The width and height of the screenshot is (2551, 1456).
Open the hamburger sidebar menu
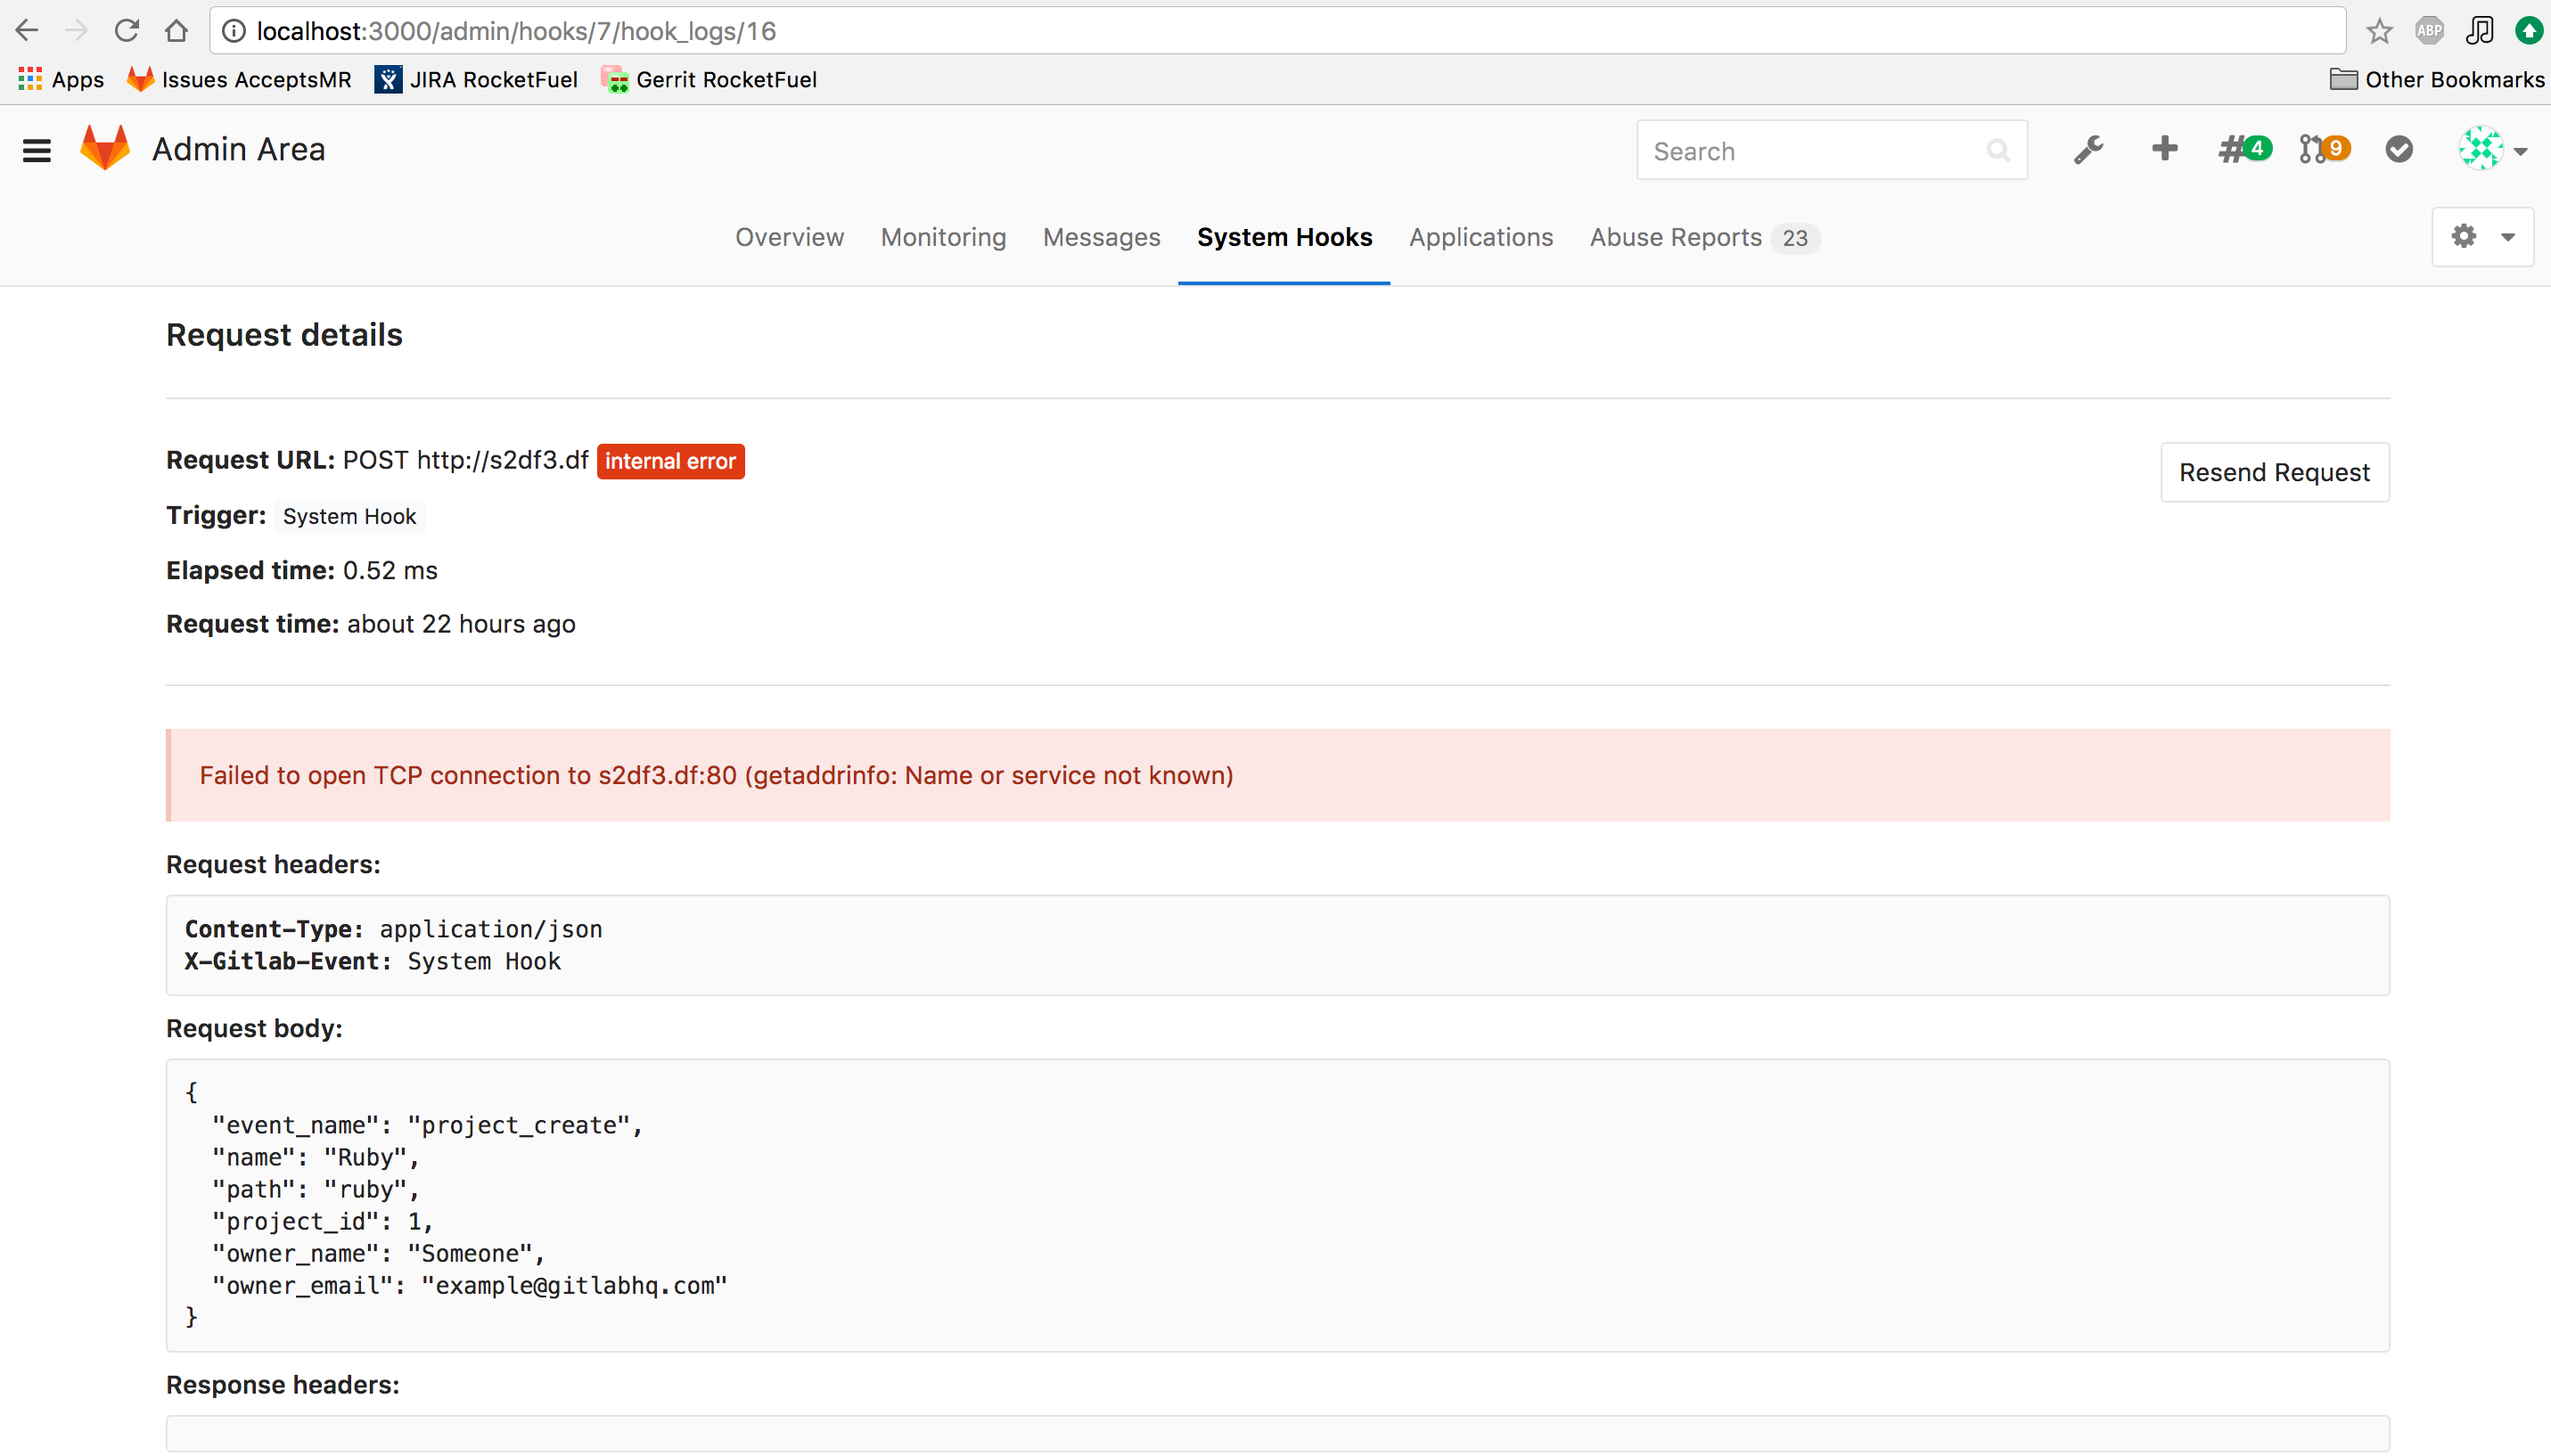click(37, 151)
